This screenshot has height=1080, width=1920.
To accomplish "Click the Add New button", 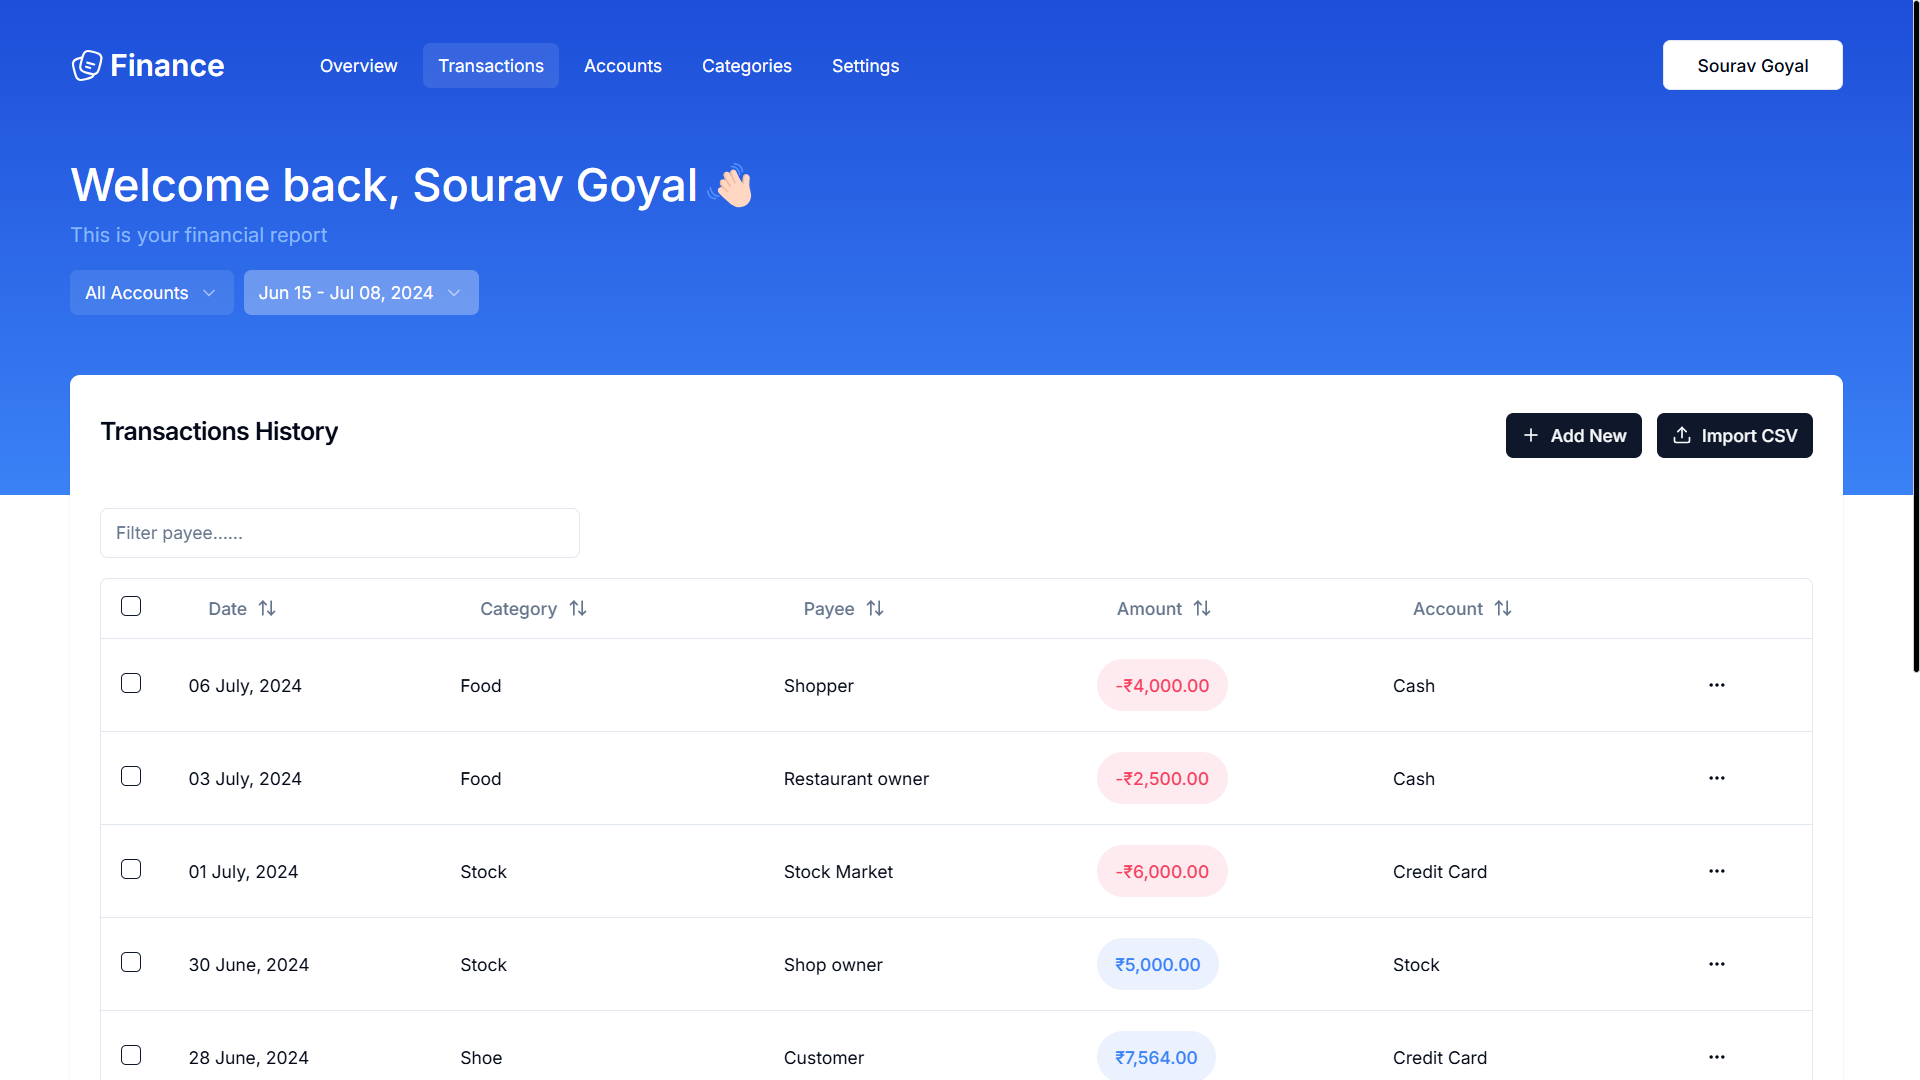I will coord(1573,435).
